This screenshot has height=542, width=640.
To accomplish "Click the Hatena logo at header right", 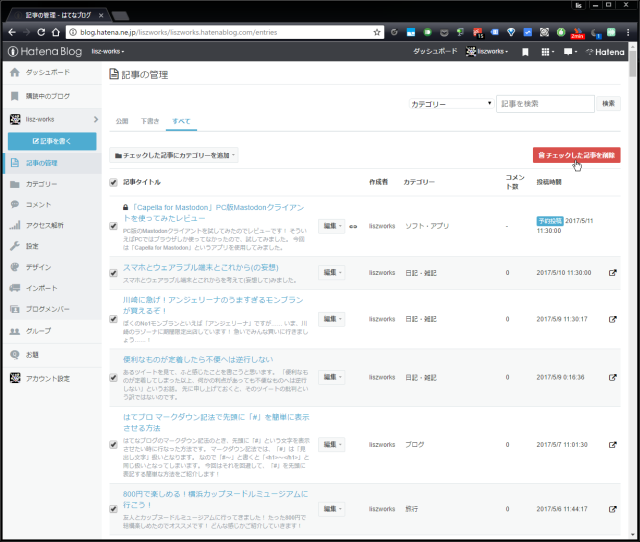I will pyautogui.click(x=605, y=52).
